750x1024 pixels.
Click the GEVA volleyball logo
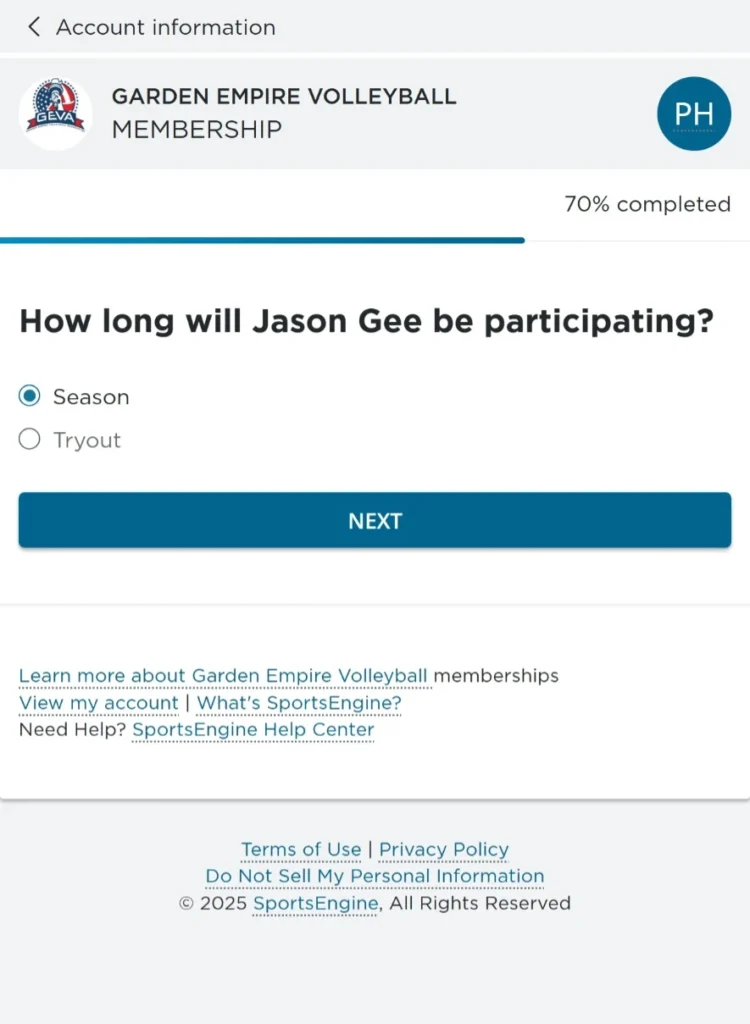click(56, 113)
